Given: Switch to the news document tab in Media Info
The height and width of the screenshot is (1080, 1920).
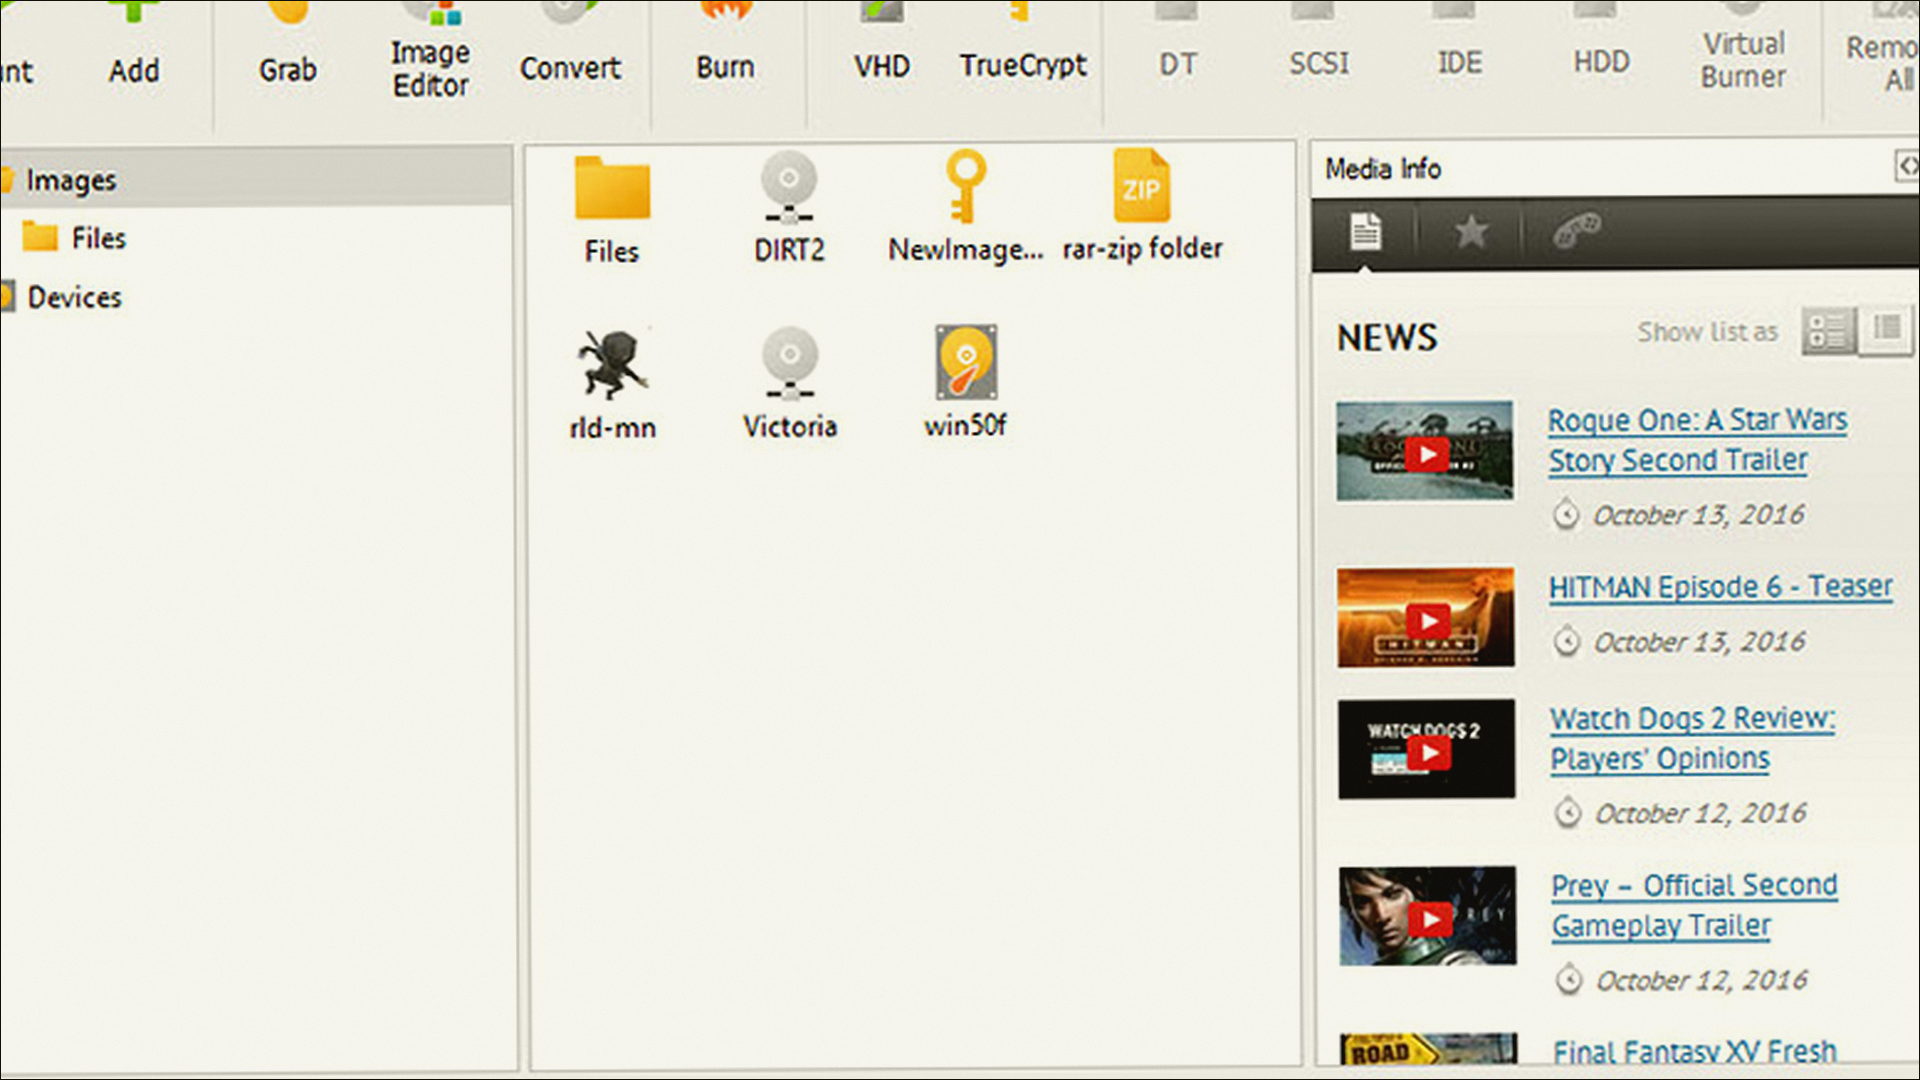Looking at the screenshot, I should pyautogui.click(x=1365, y=232).
